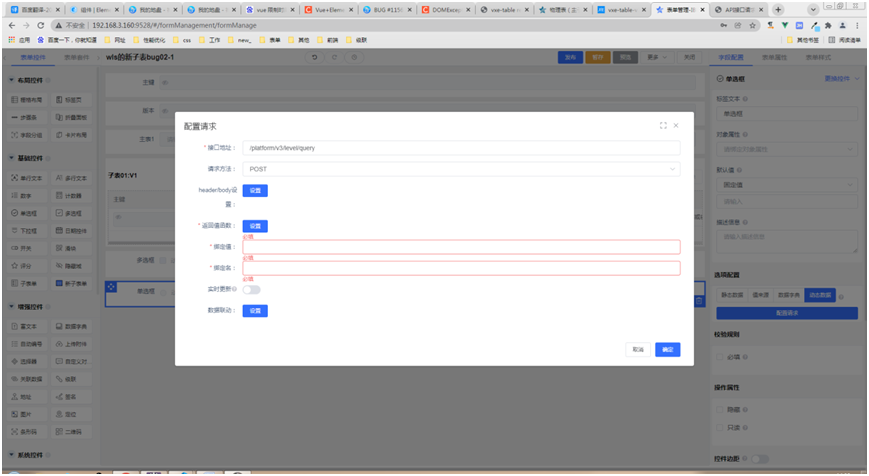Click the redo icon in form toolbar
This screenshot has height=476, width=869.
(x=335, y=58)
